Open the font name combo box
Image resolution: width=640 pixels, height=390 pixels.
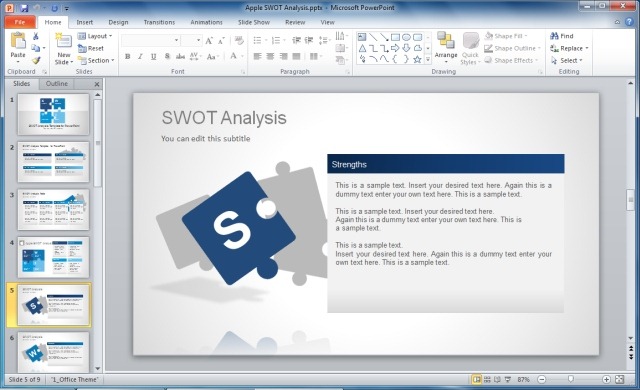[151, 40]
